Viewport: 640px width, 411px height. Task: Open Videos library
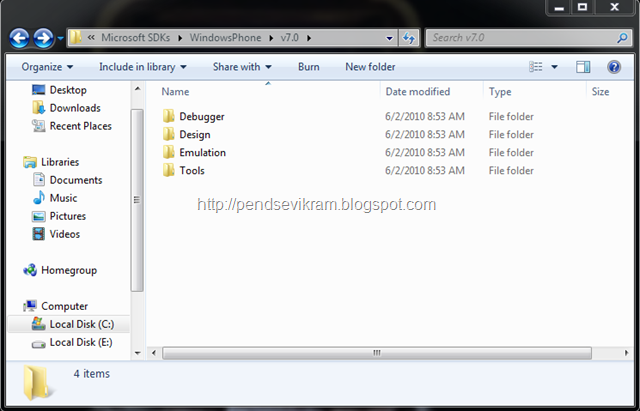(64, 234)
